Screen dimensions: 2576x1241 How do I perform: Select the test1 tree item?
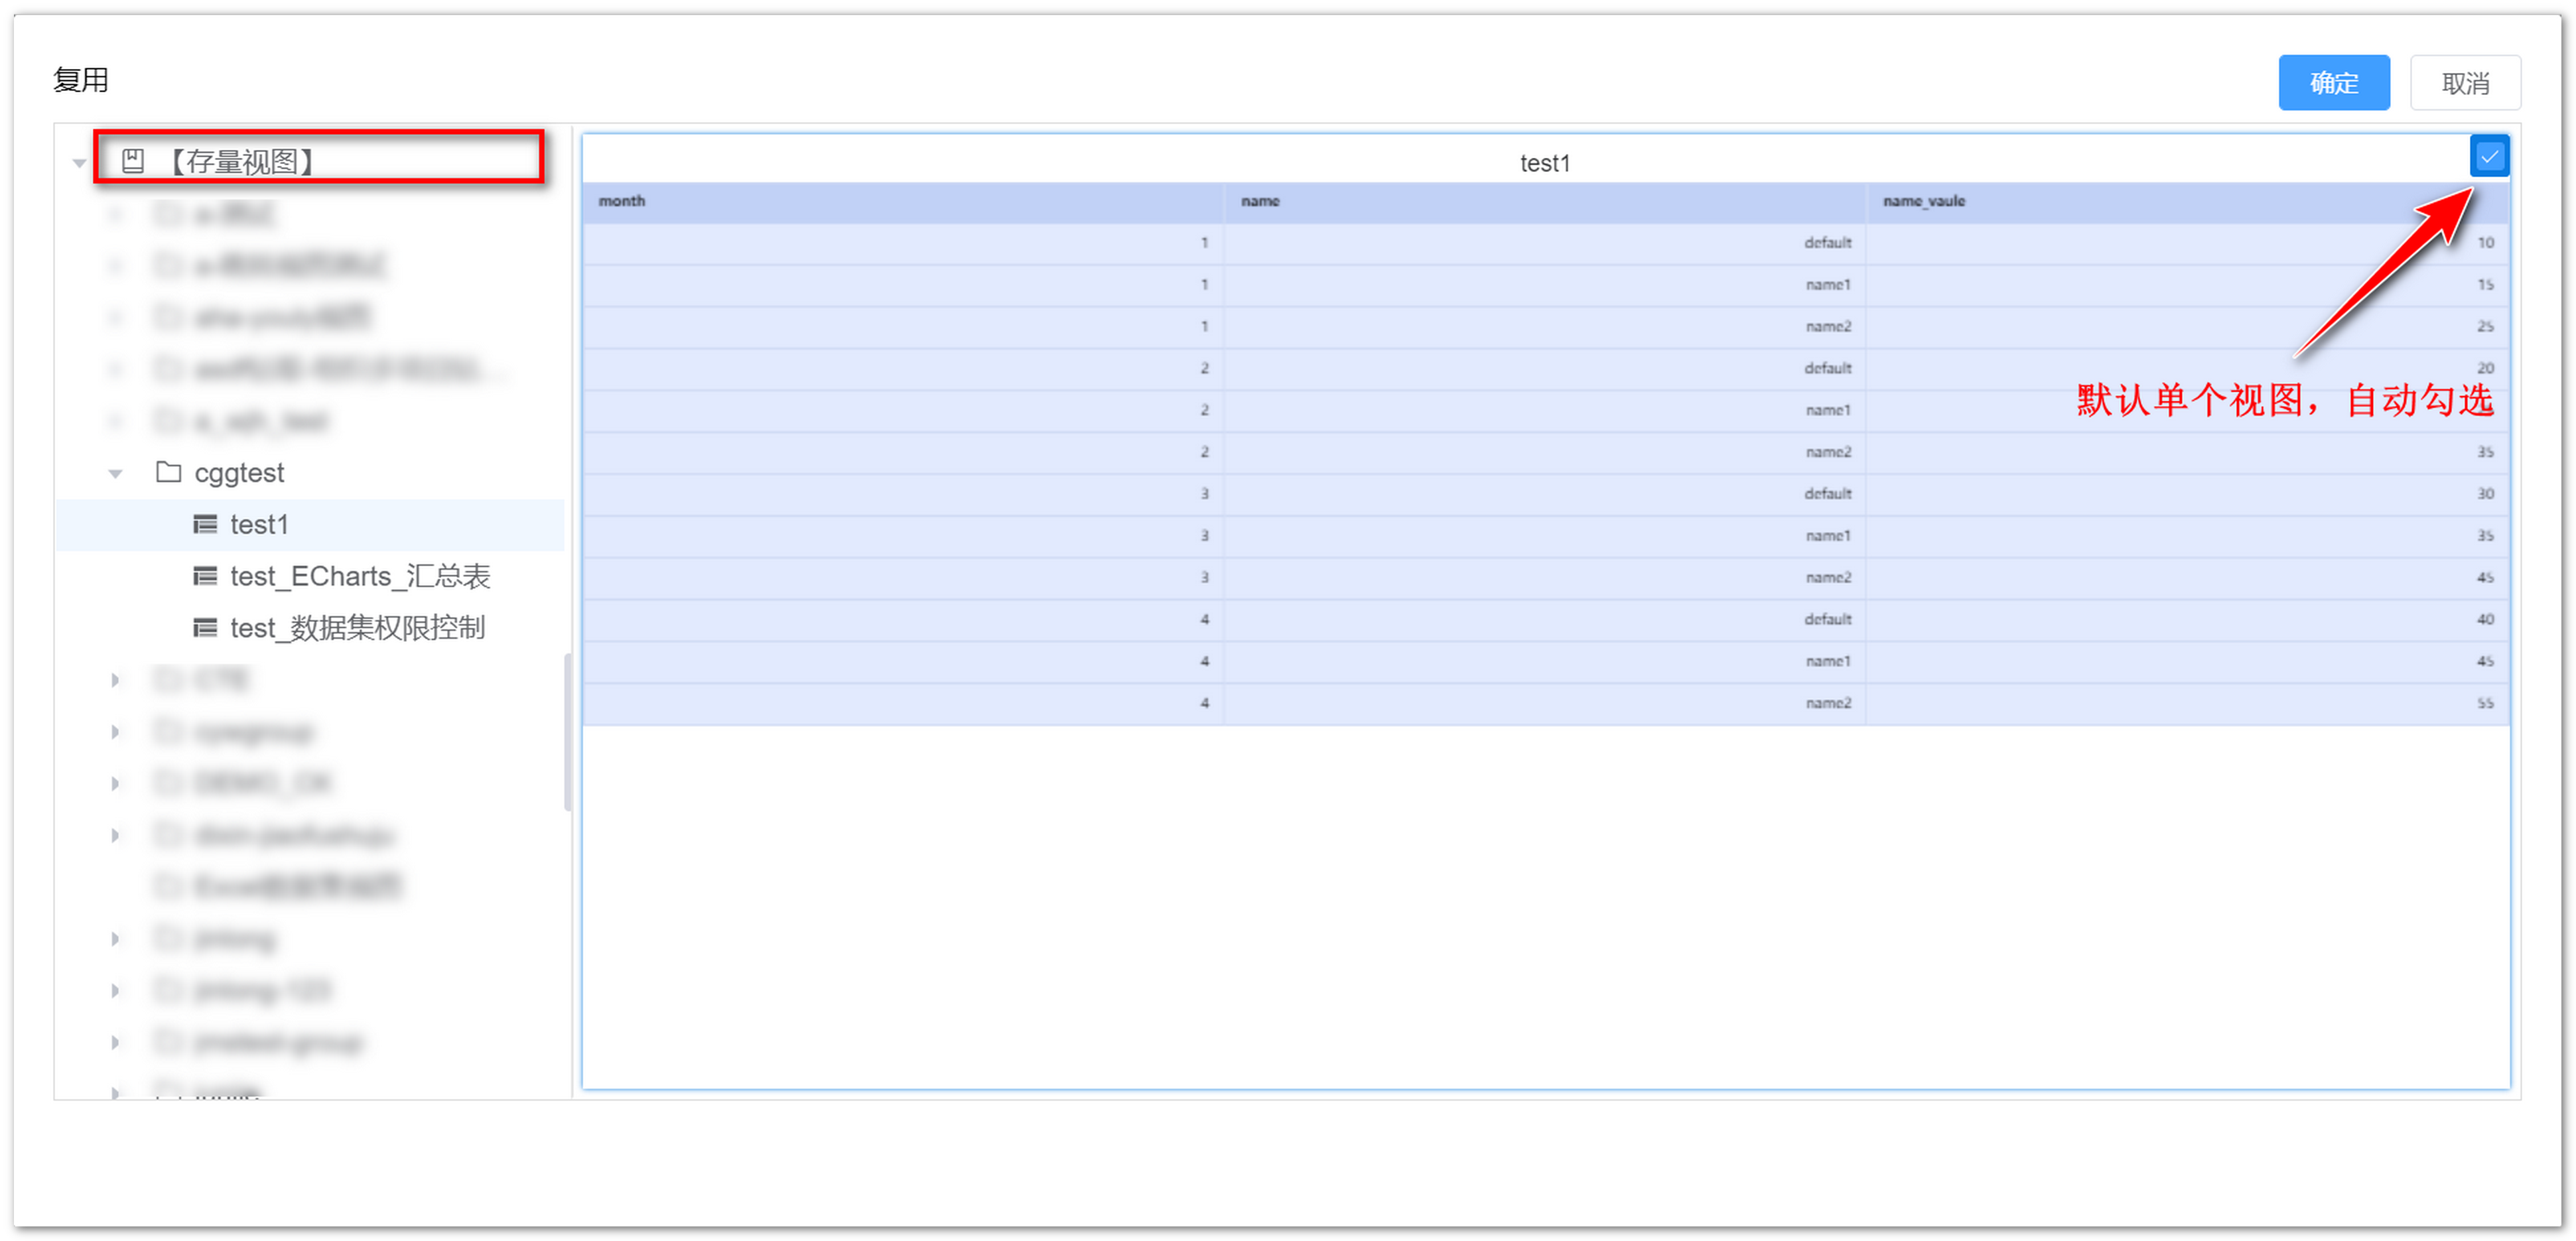click(258, 524)
